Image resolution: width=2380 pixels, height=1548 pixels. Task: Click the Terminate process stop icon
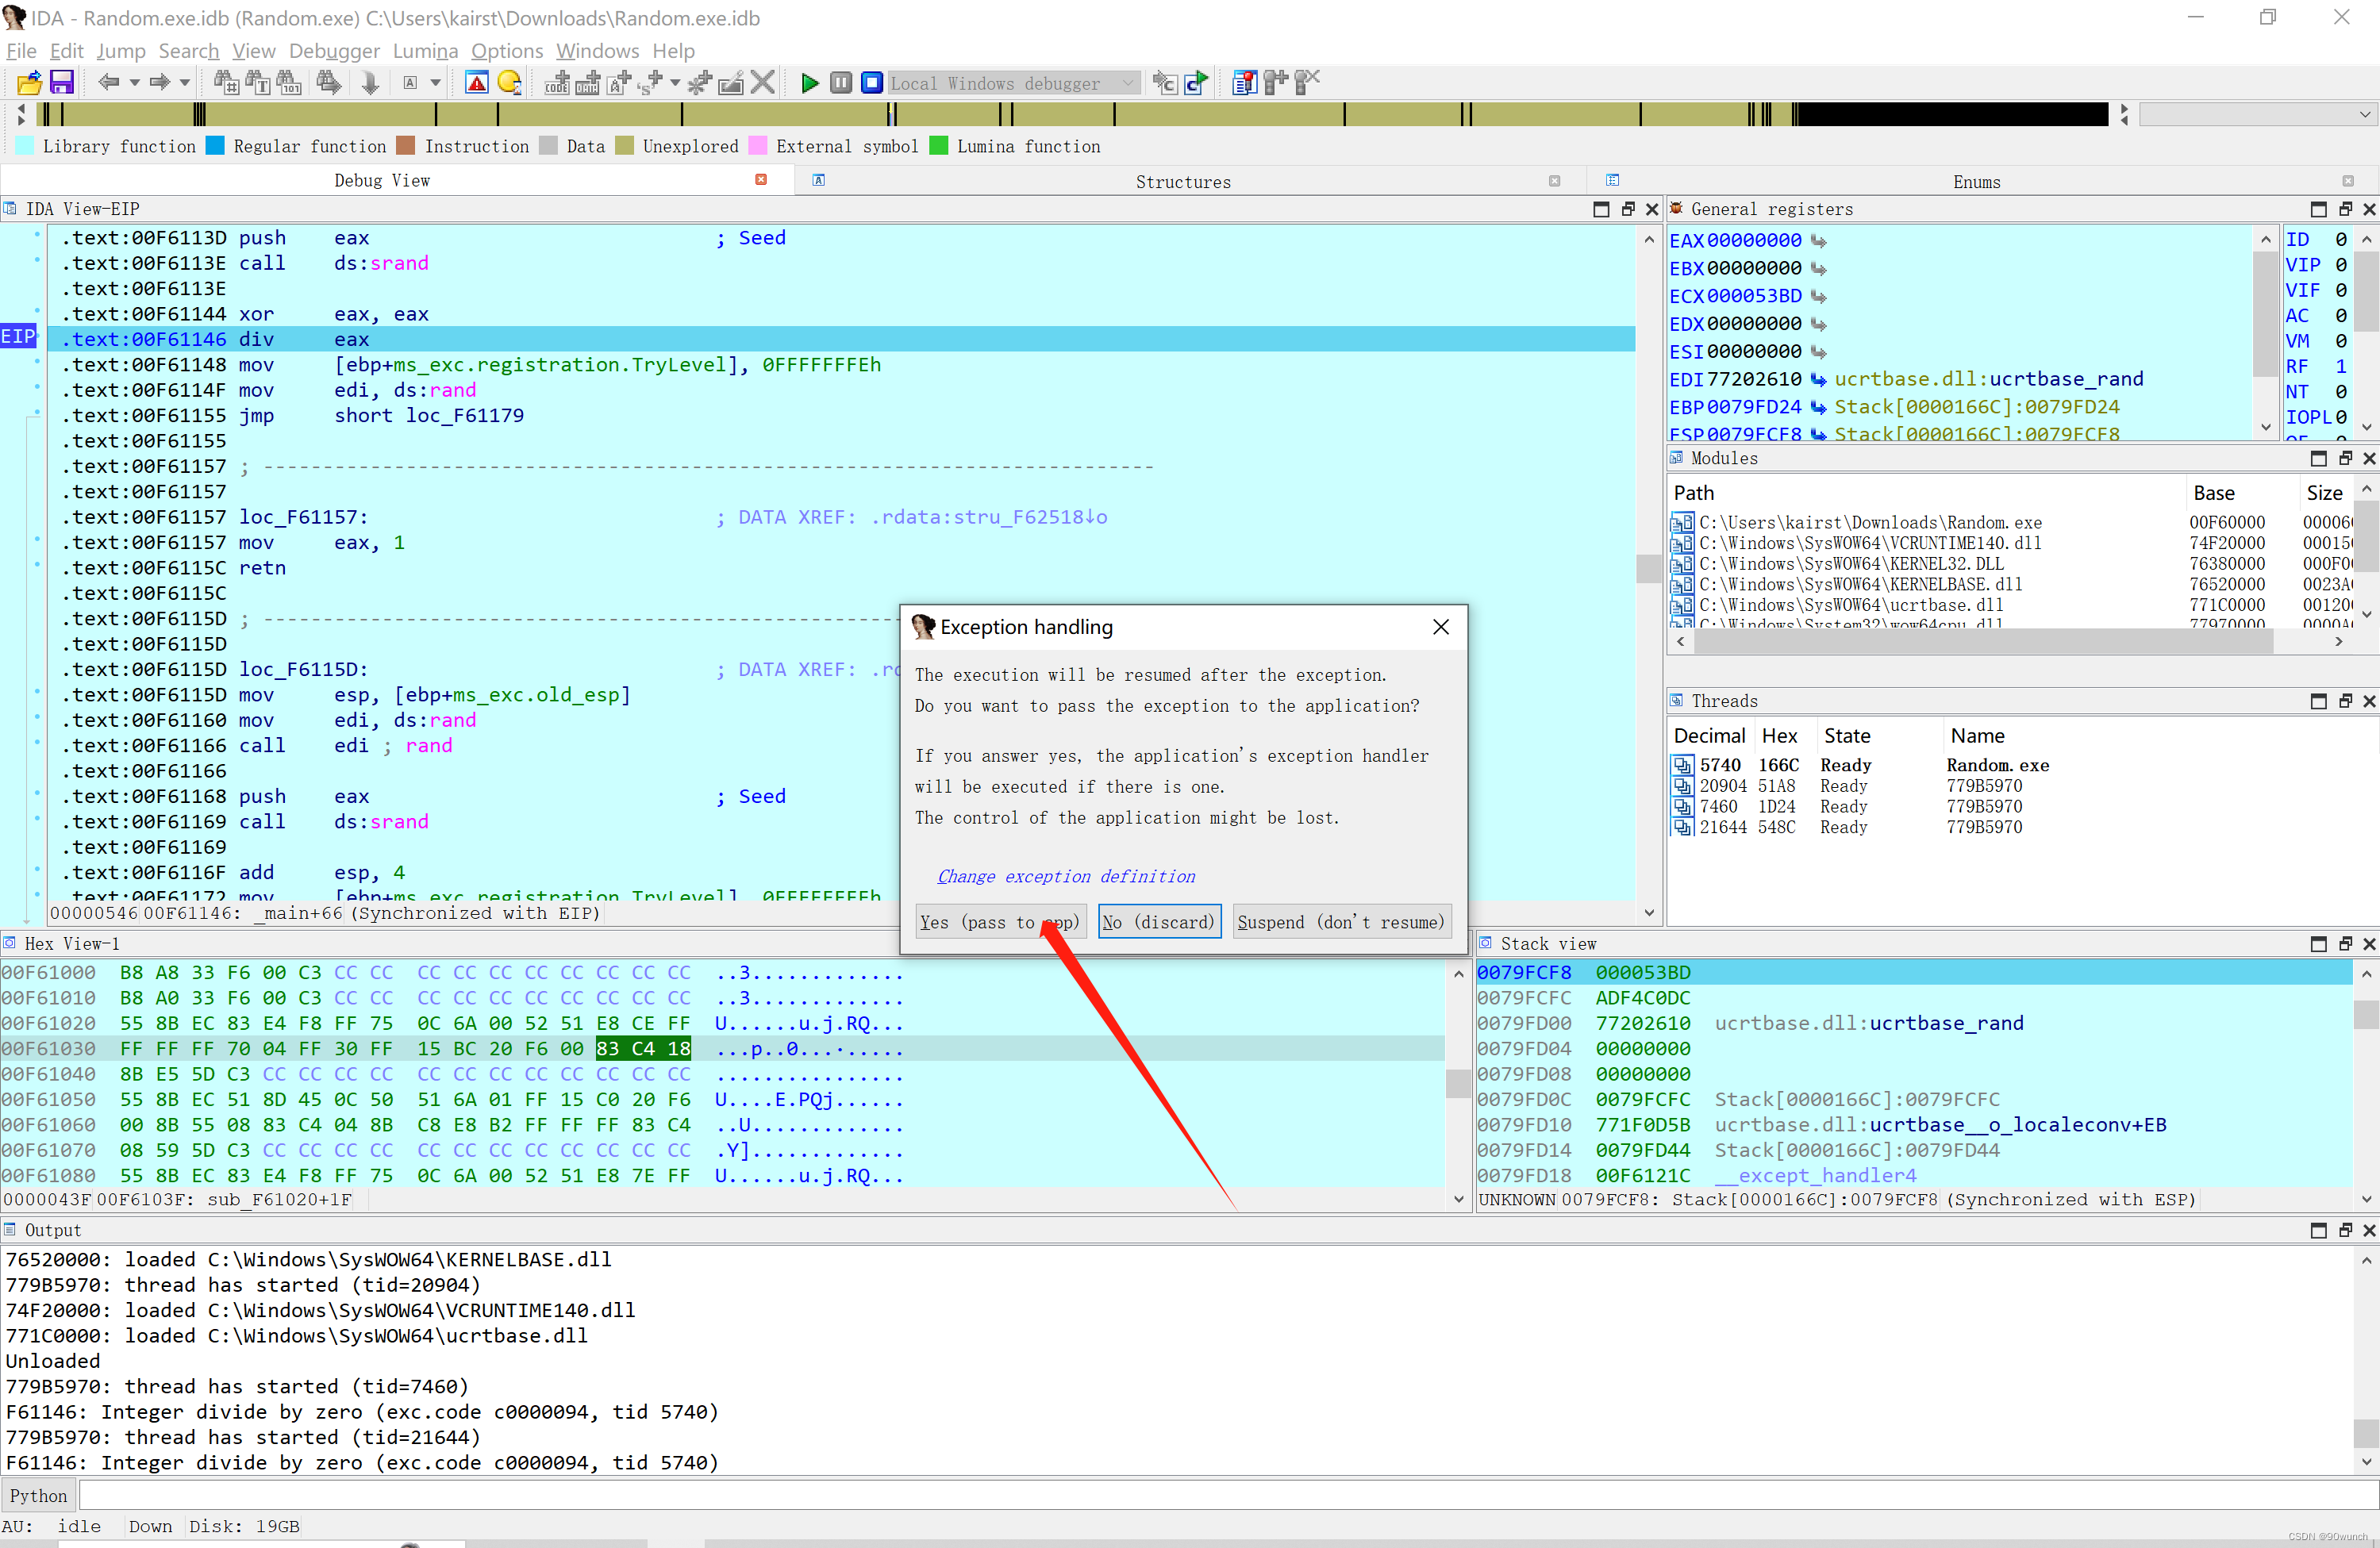coord(872,83)
